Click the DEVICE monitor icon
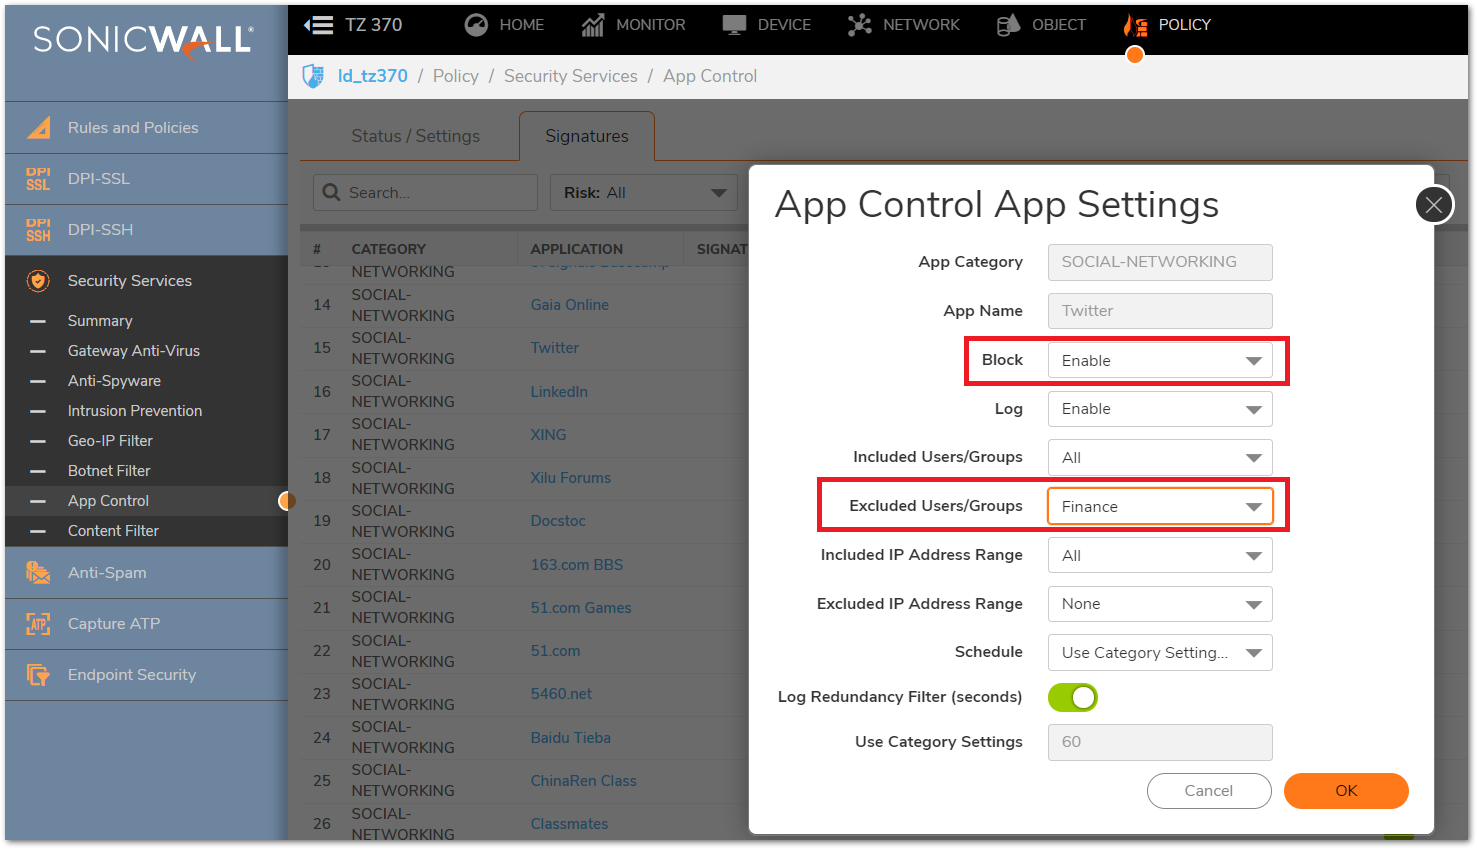This screenshot has width=1477, height=849. tap(735, 25)
